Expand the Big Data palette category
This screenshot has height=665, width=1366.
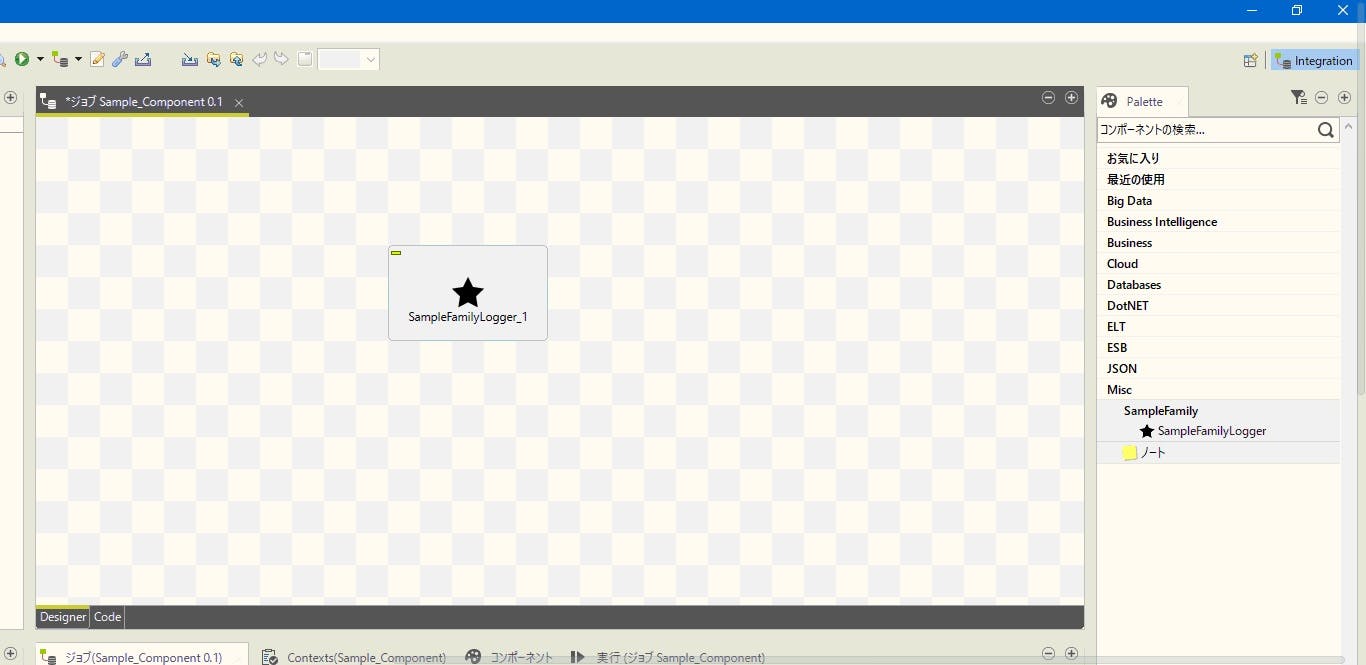tap(1218, 200)
